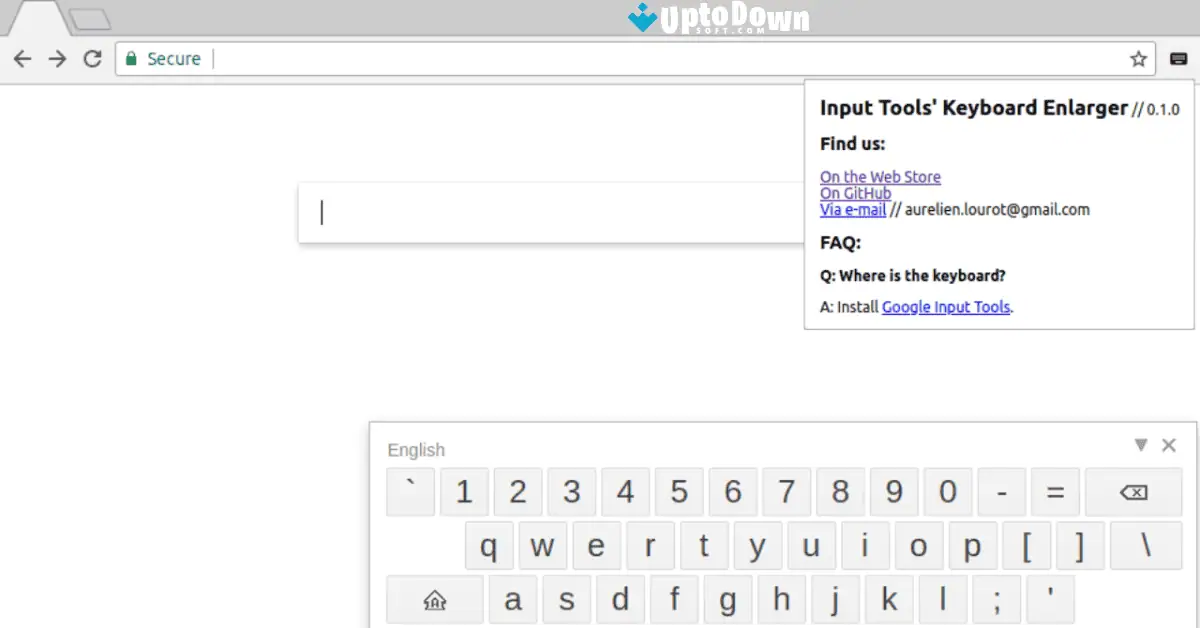Click the browser forward arrow
The height and width of the screenshot is (628, 1200).
click(x=57, y=59)
